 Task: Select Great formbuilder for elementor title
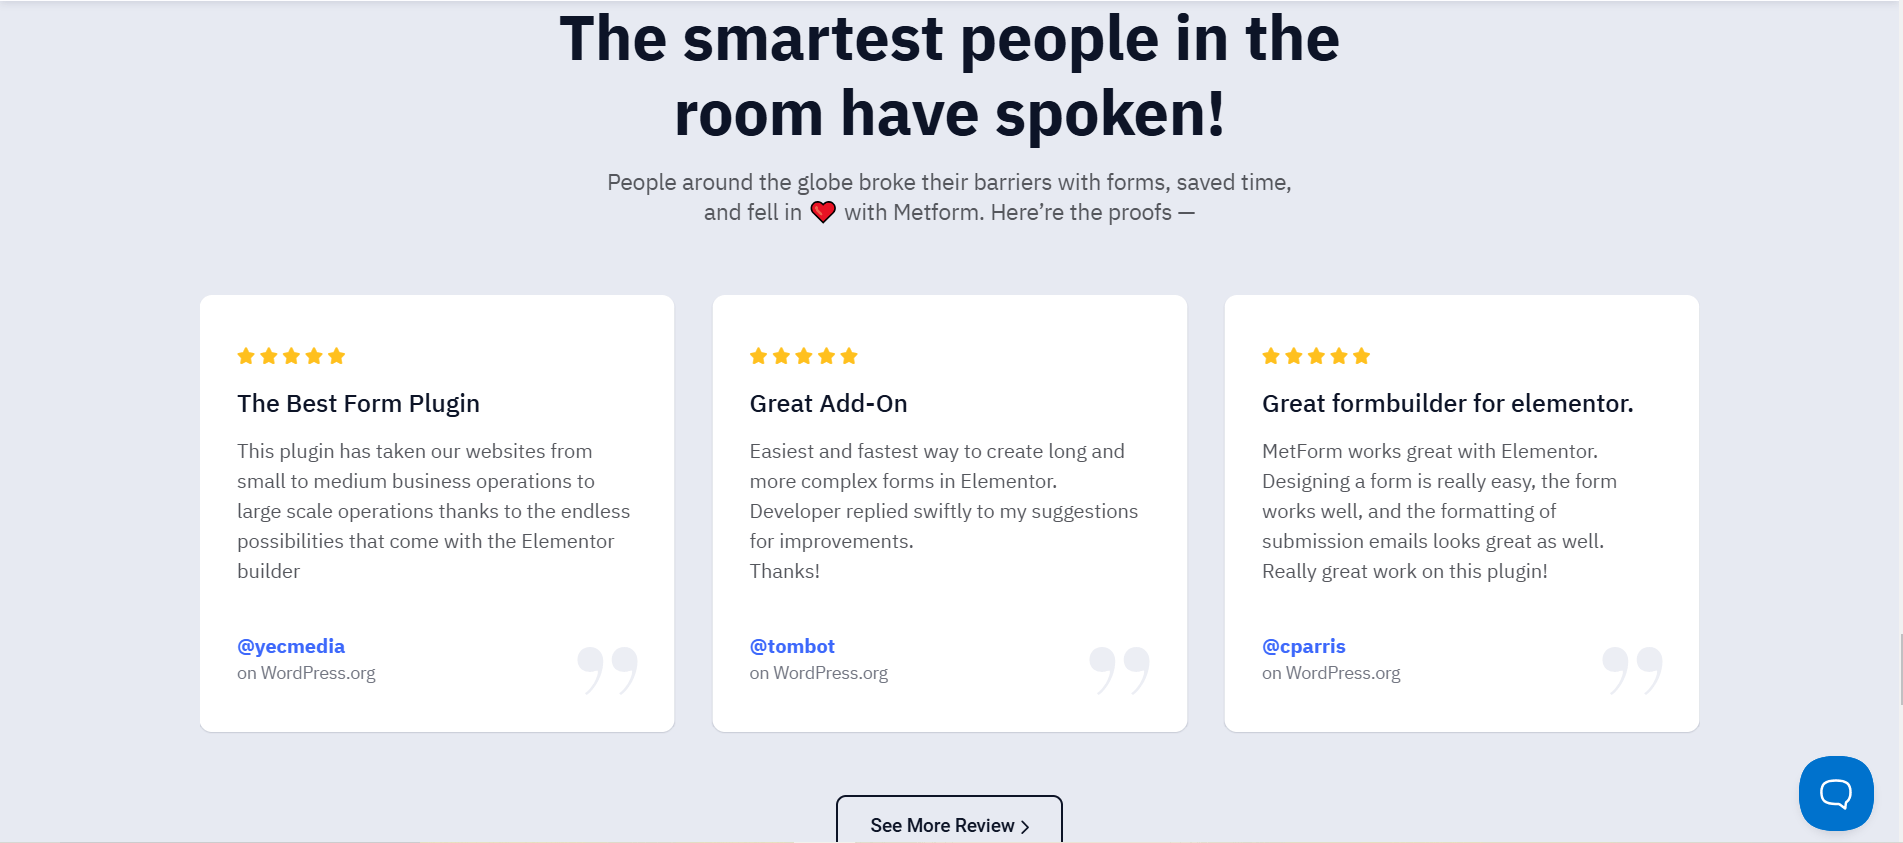pos(1447,403)
